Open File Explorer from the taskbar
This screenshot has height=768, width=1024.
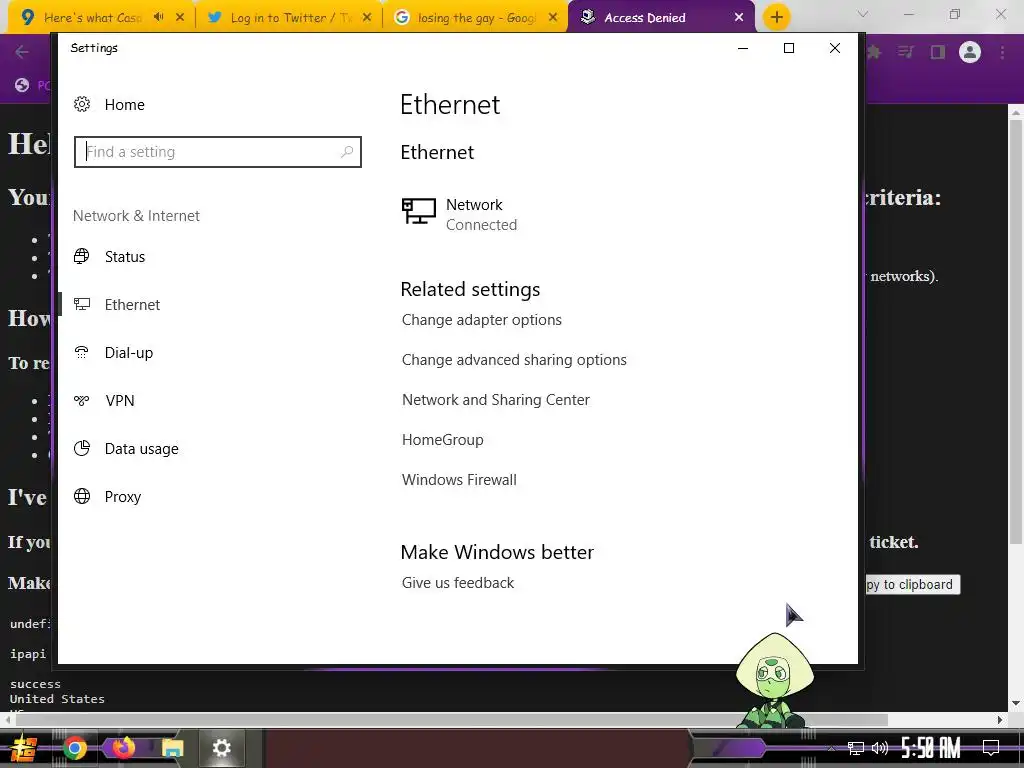[x=172, y=748]
